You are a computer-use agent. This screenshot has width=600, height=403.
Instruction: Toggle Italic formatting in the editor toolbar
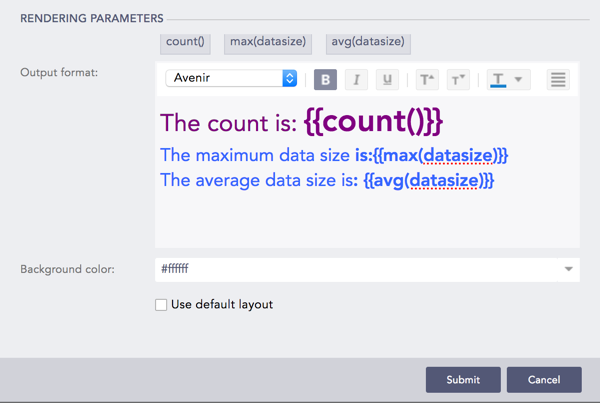(x=356, y=79)
